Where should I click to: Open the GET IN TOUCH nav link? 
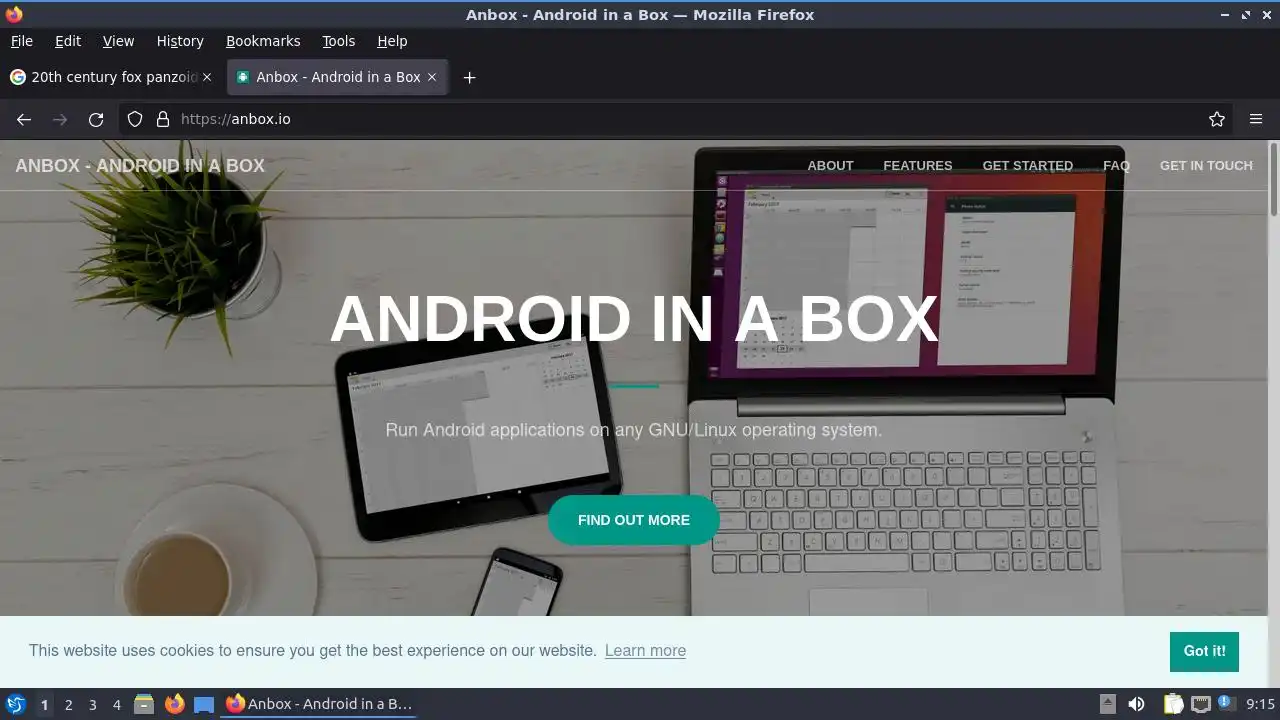click(1206, 166)
